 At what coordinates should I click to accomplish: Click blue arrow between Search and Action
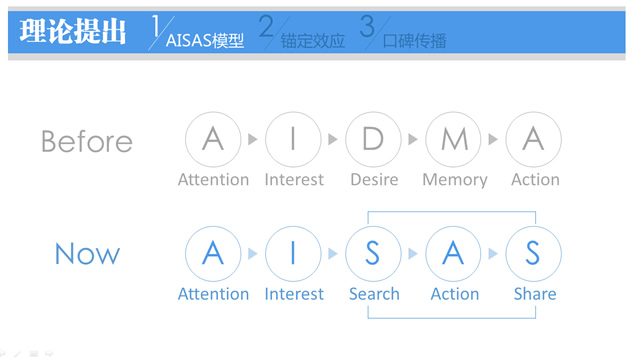click(x=413, y=254)
